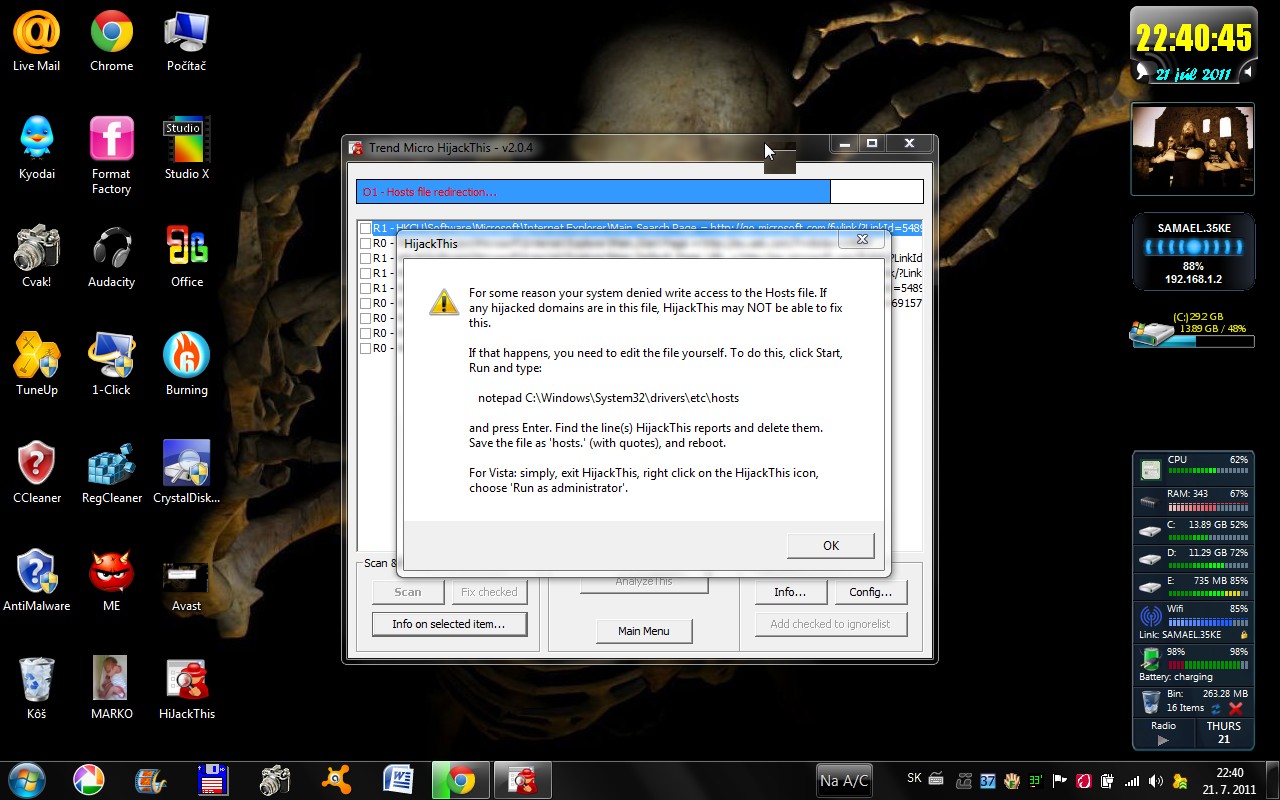Click the Na A/C power toolbar
Image resolution: width=1280 pixels, height=800 pixels.
pyautogui.click(x=844, y=781)
